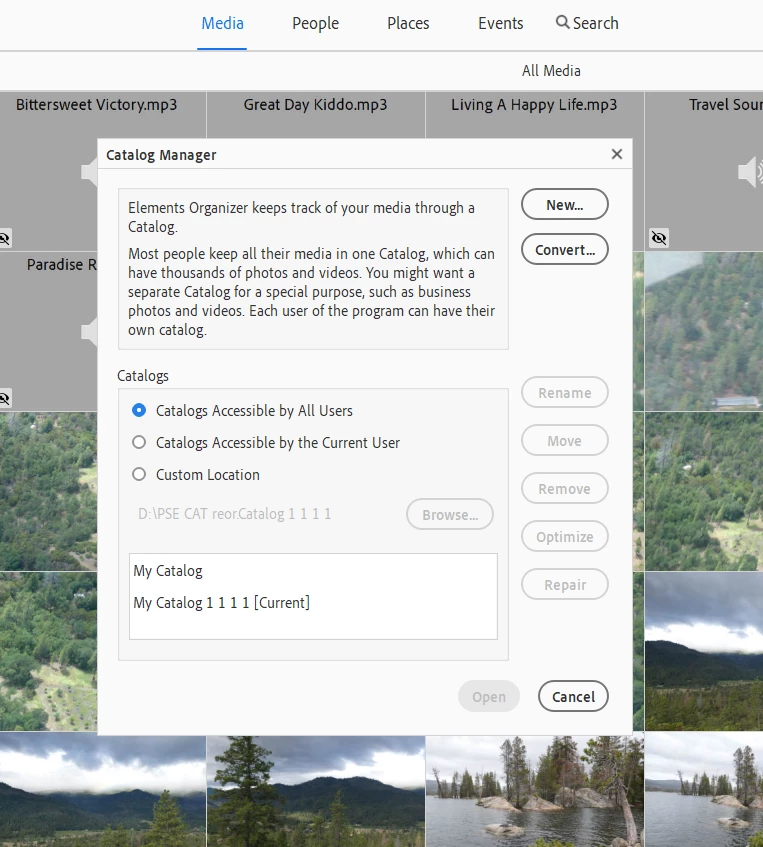This screenshot has height=847, width=763.
Task: Cancel the Catalog Manager dialog
Action: point(573,696)
